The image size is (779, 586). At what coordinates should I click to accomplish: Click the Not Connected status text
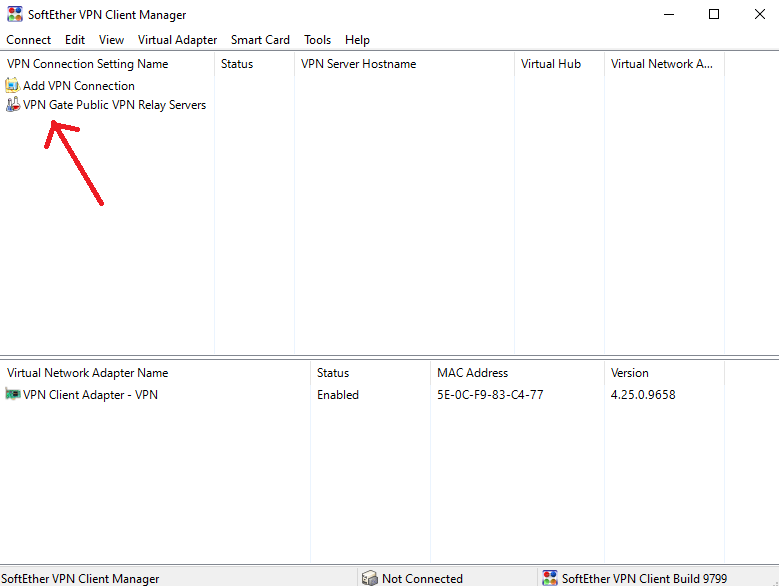click(x=422, y=579)
